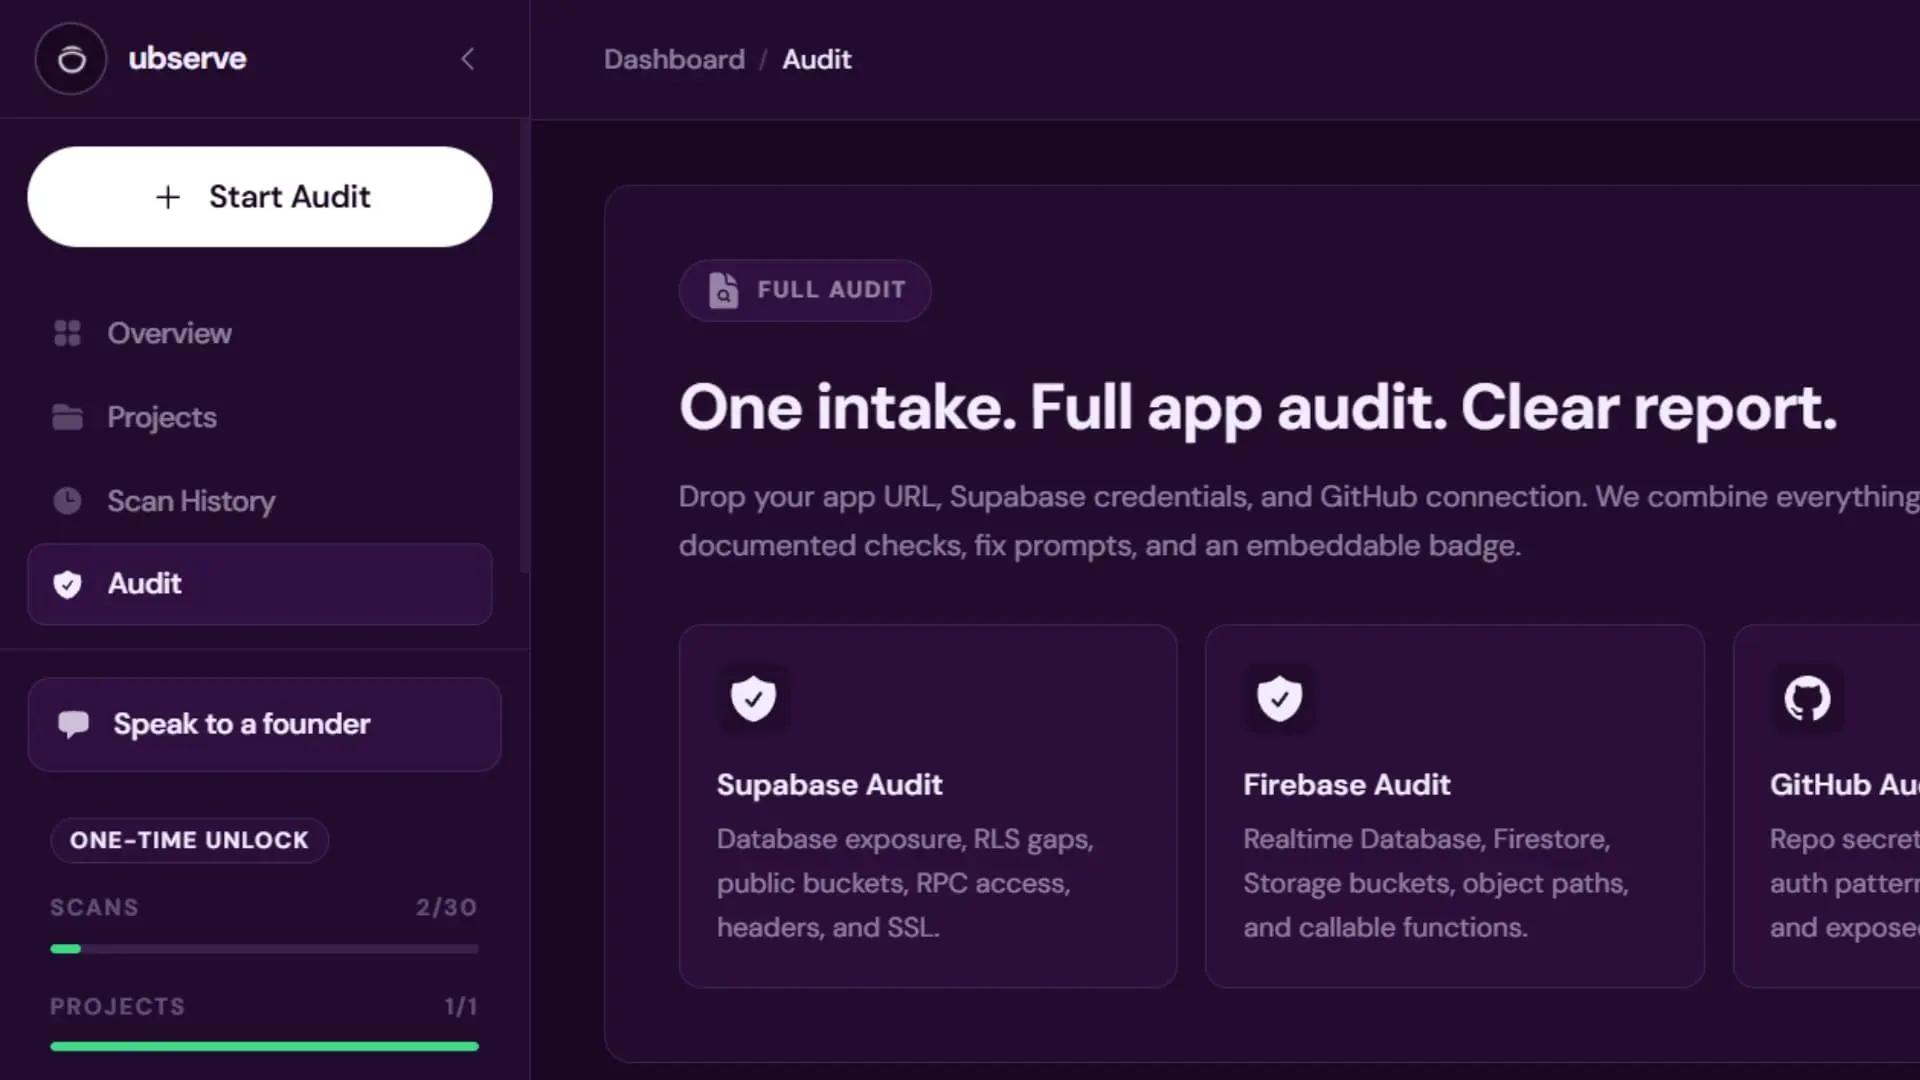Open Scan History in the sidebar

[260, 500]
